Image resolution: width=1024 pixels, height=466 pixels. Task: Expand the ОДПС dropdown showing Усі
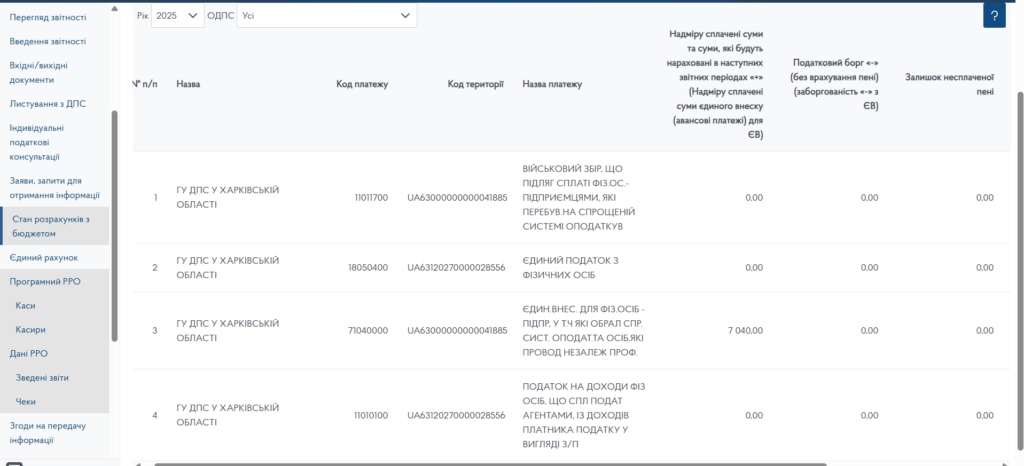tap(327, 16)
